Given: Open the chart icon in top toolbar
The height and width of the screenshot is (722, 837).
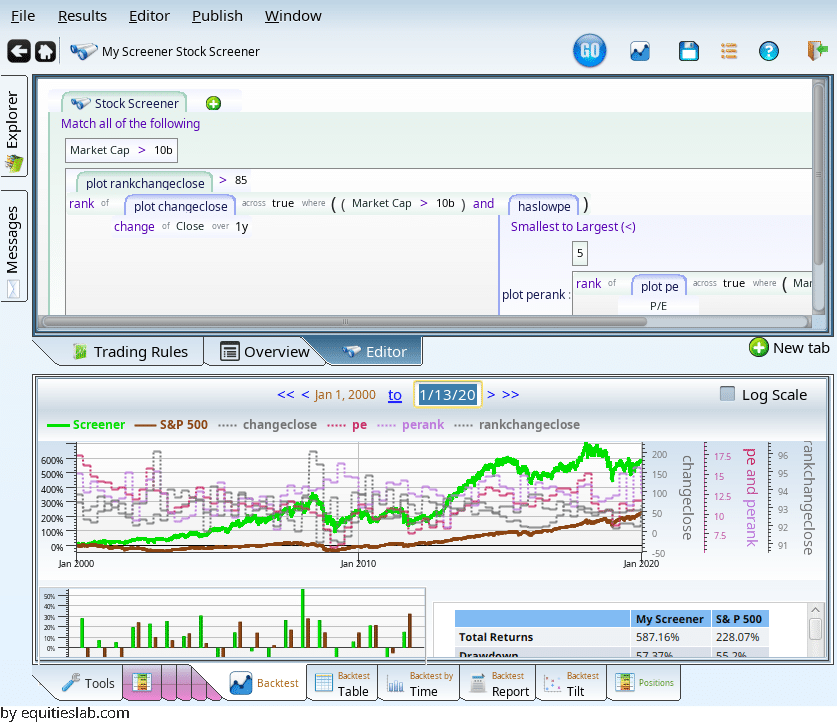Looking at the screenshot, I should click(639, 51).
